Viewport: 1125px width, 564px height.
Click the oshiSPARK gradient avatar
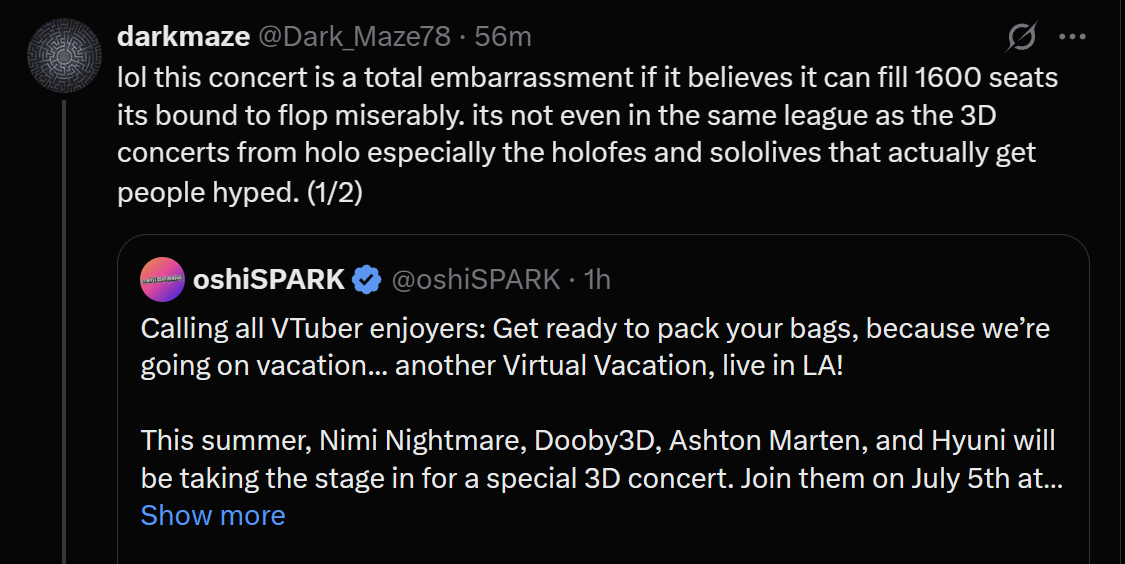[162, 280]
